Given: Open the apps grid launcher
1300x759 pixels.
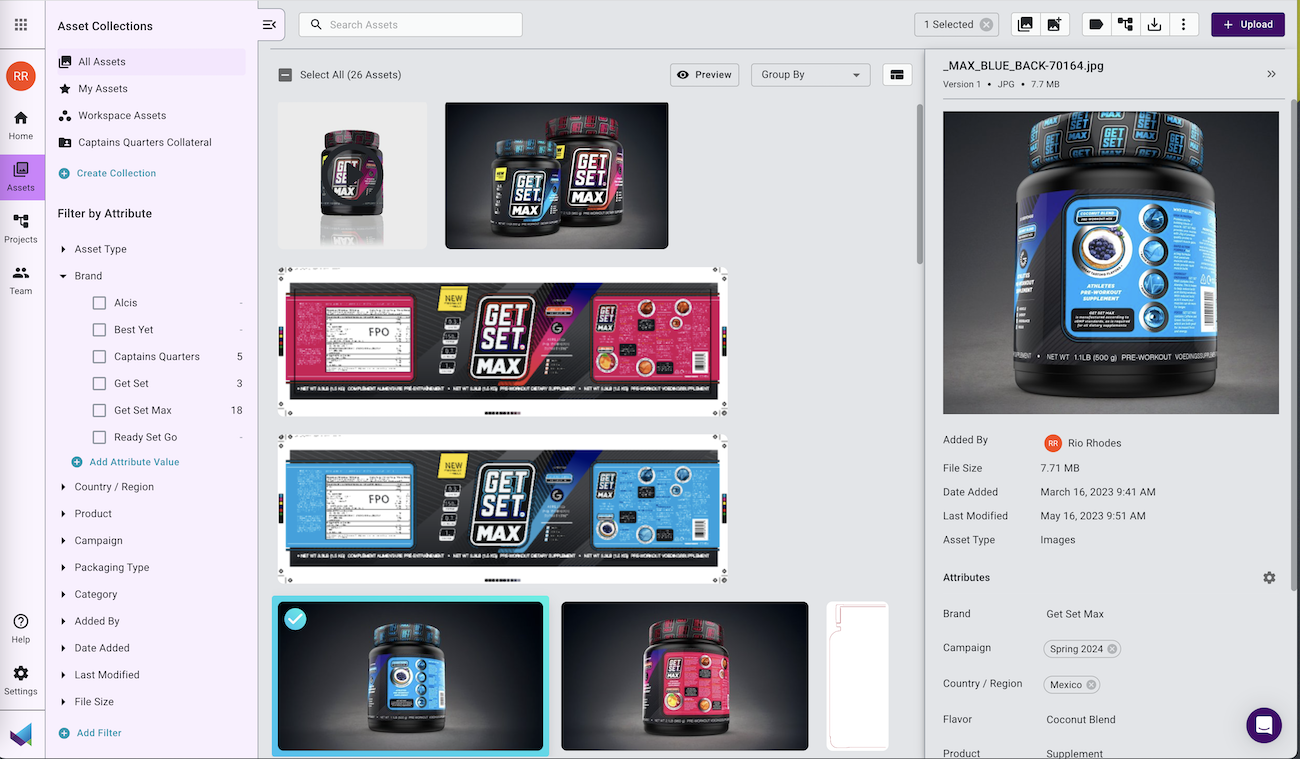Looking at the screenshot, I should (x=21, y=25).
